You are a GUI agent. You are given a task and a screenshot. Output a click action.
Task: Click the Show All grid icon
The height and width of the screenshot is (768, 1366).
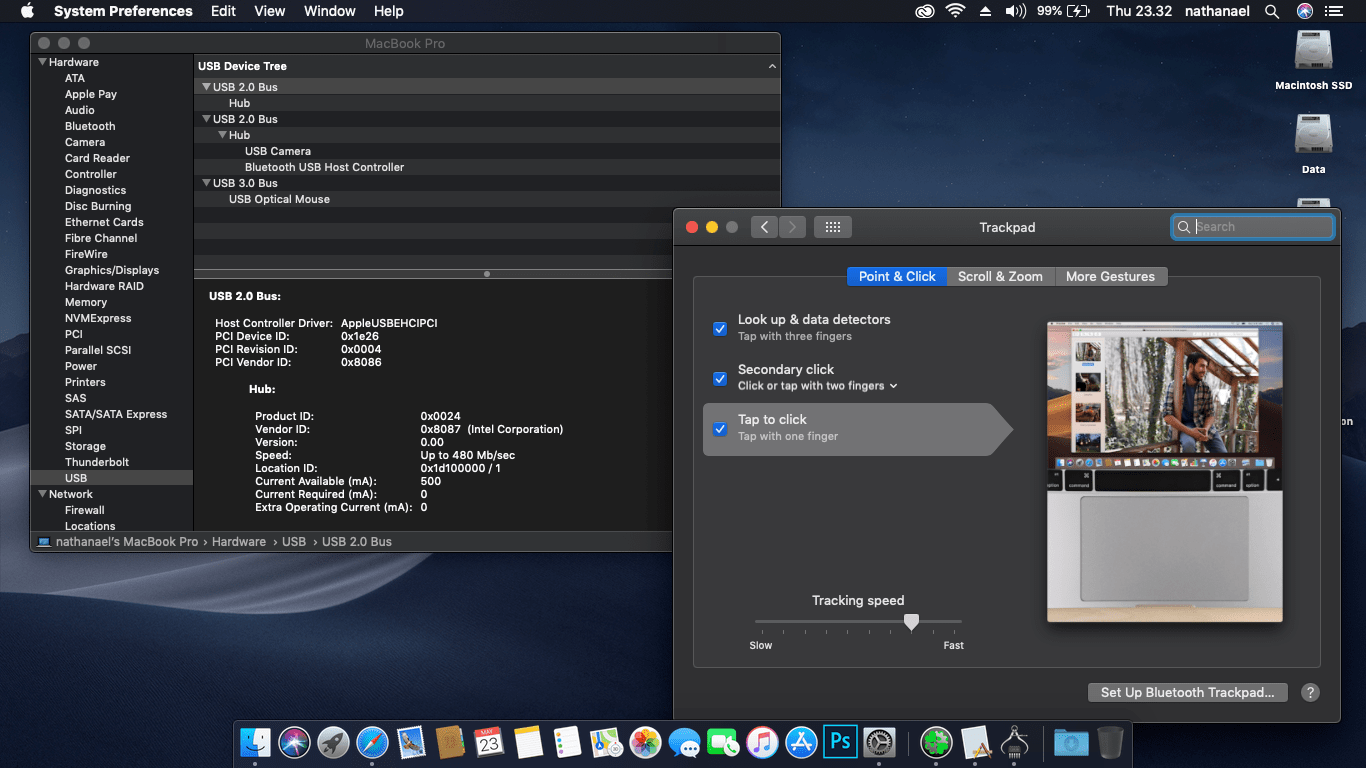tap(832, 227)
